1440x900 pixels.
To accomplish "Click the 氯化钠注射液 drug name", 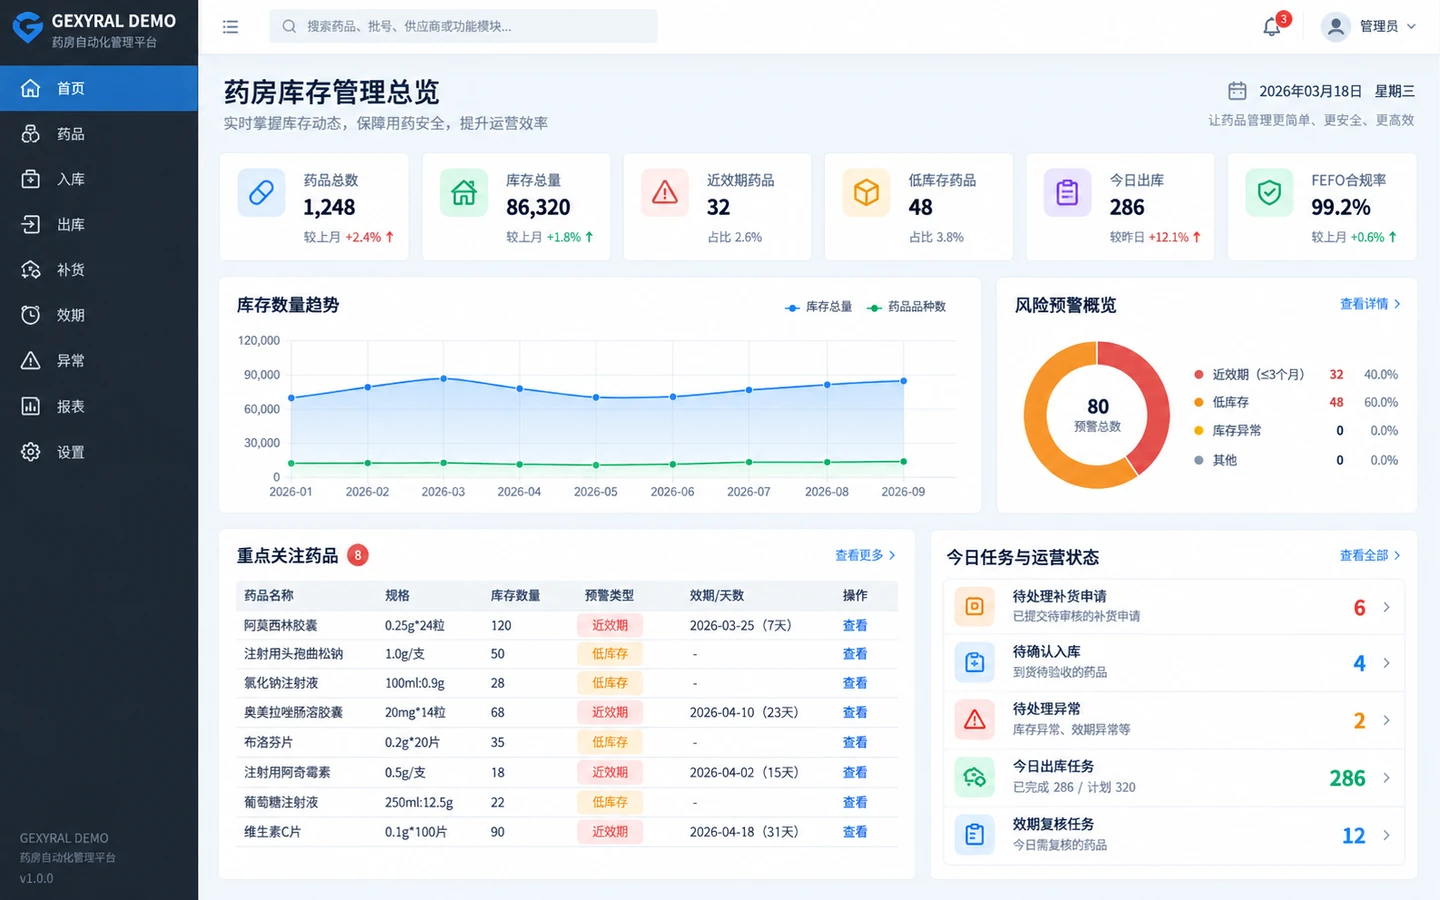I will pos(281,683).
